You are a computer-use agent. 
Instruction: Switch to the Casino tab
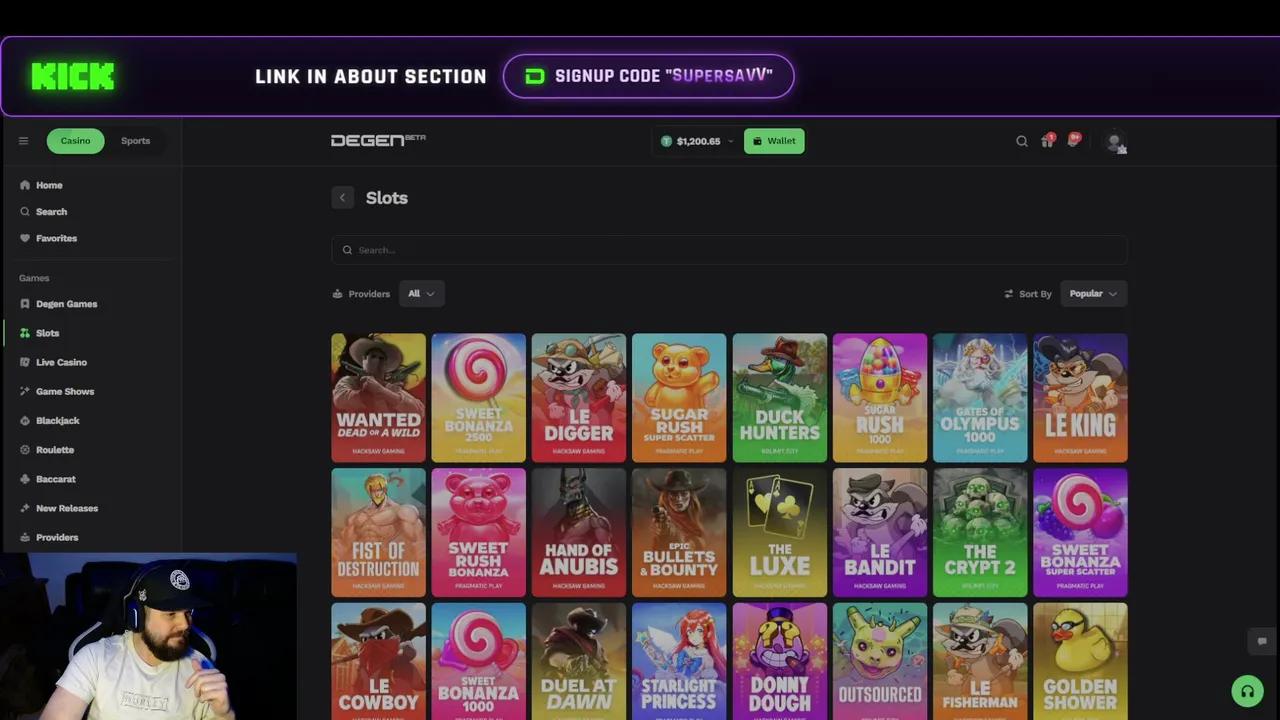(75, 141)
